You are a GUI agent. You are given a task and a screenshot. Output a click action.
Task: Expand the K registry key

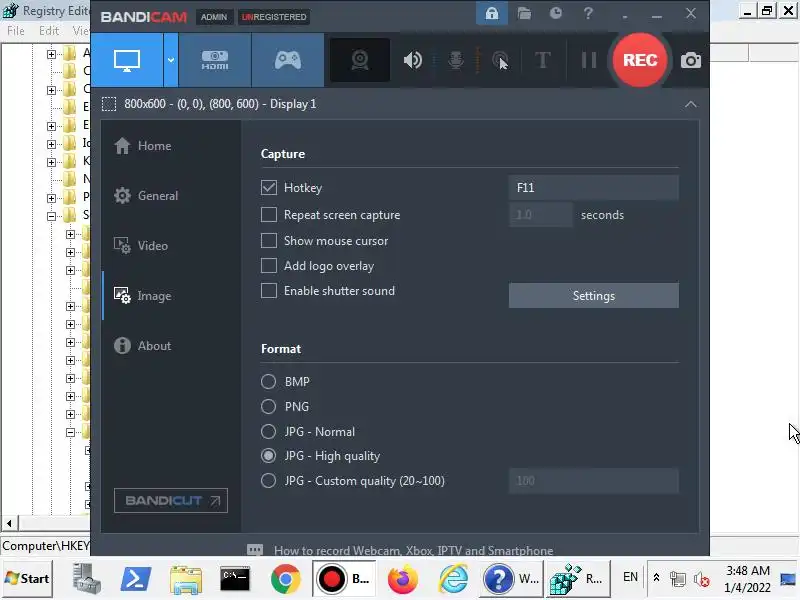point(51,162)
